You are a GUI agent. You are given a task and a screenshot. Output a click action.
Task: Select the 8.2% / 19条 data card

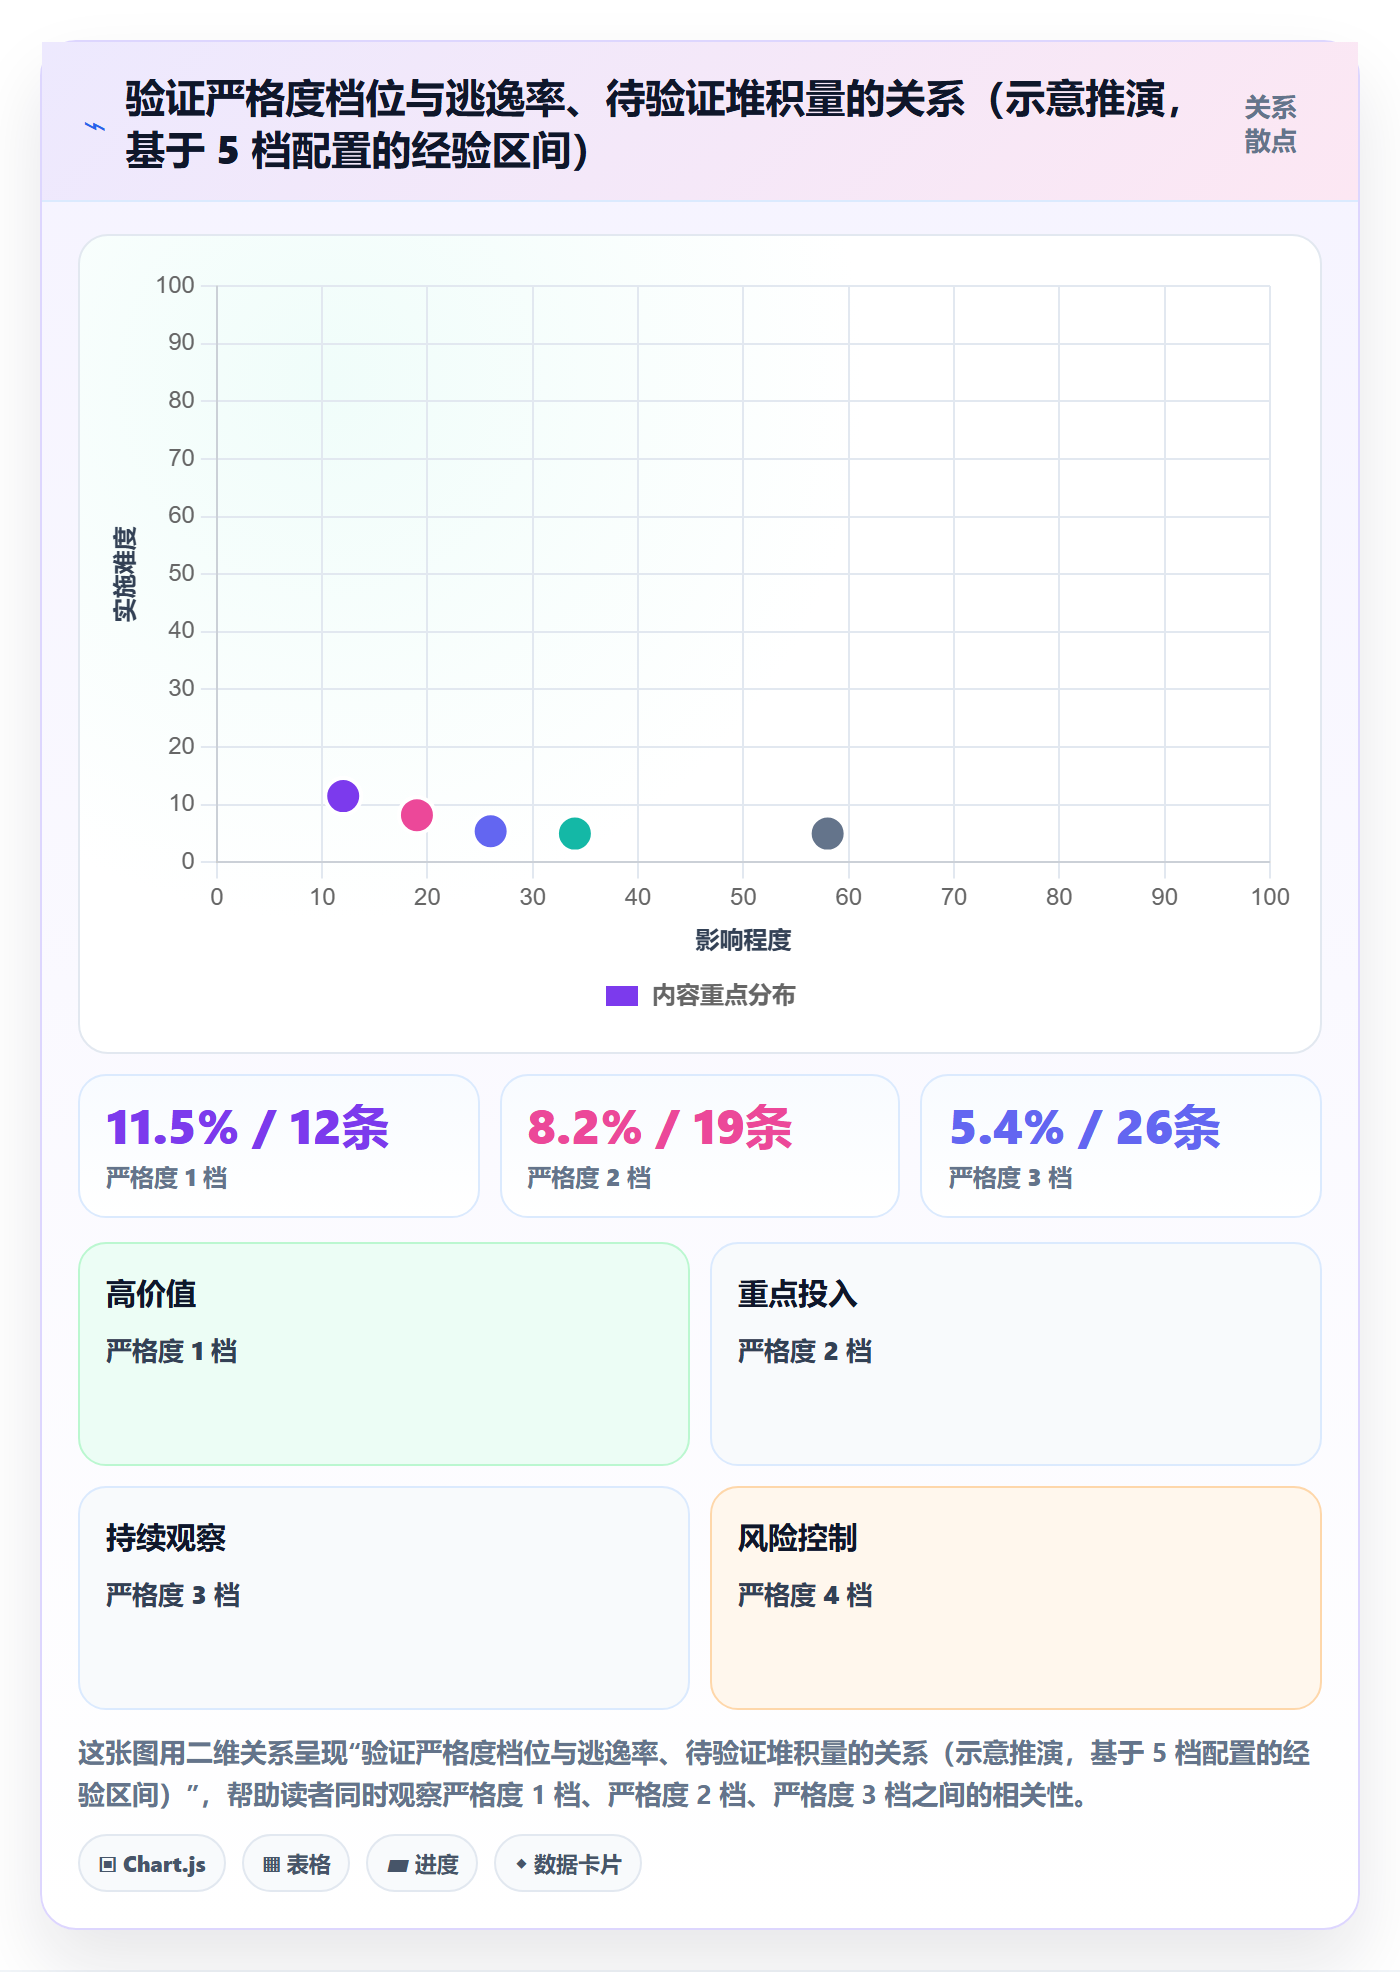point(700,1146)
